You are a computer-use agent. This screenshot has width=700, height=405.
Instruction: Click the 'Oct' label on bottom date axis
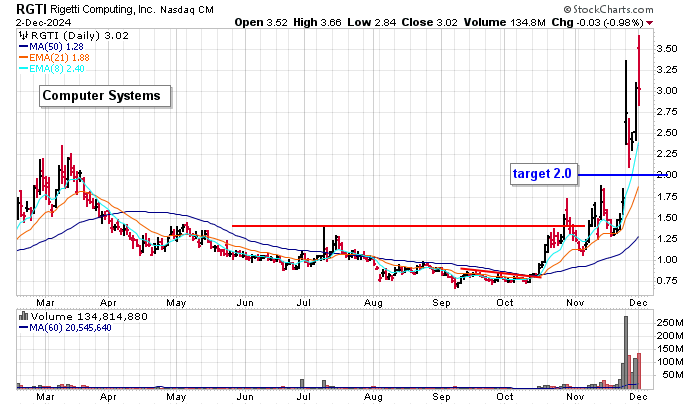tap(505, 397)
